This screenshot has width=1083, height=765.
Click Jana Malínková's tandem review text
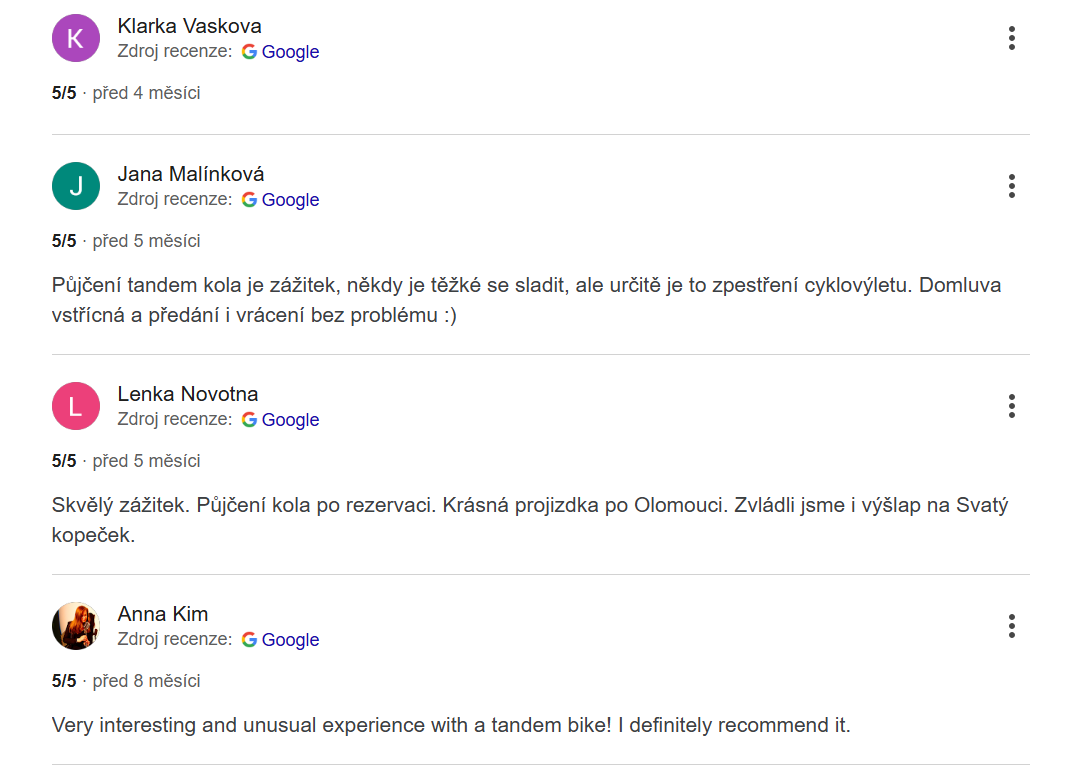click(526, 300)
